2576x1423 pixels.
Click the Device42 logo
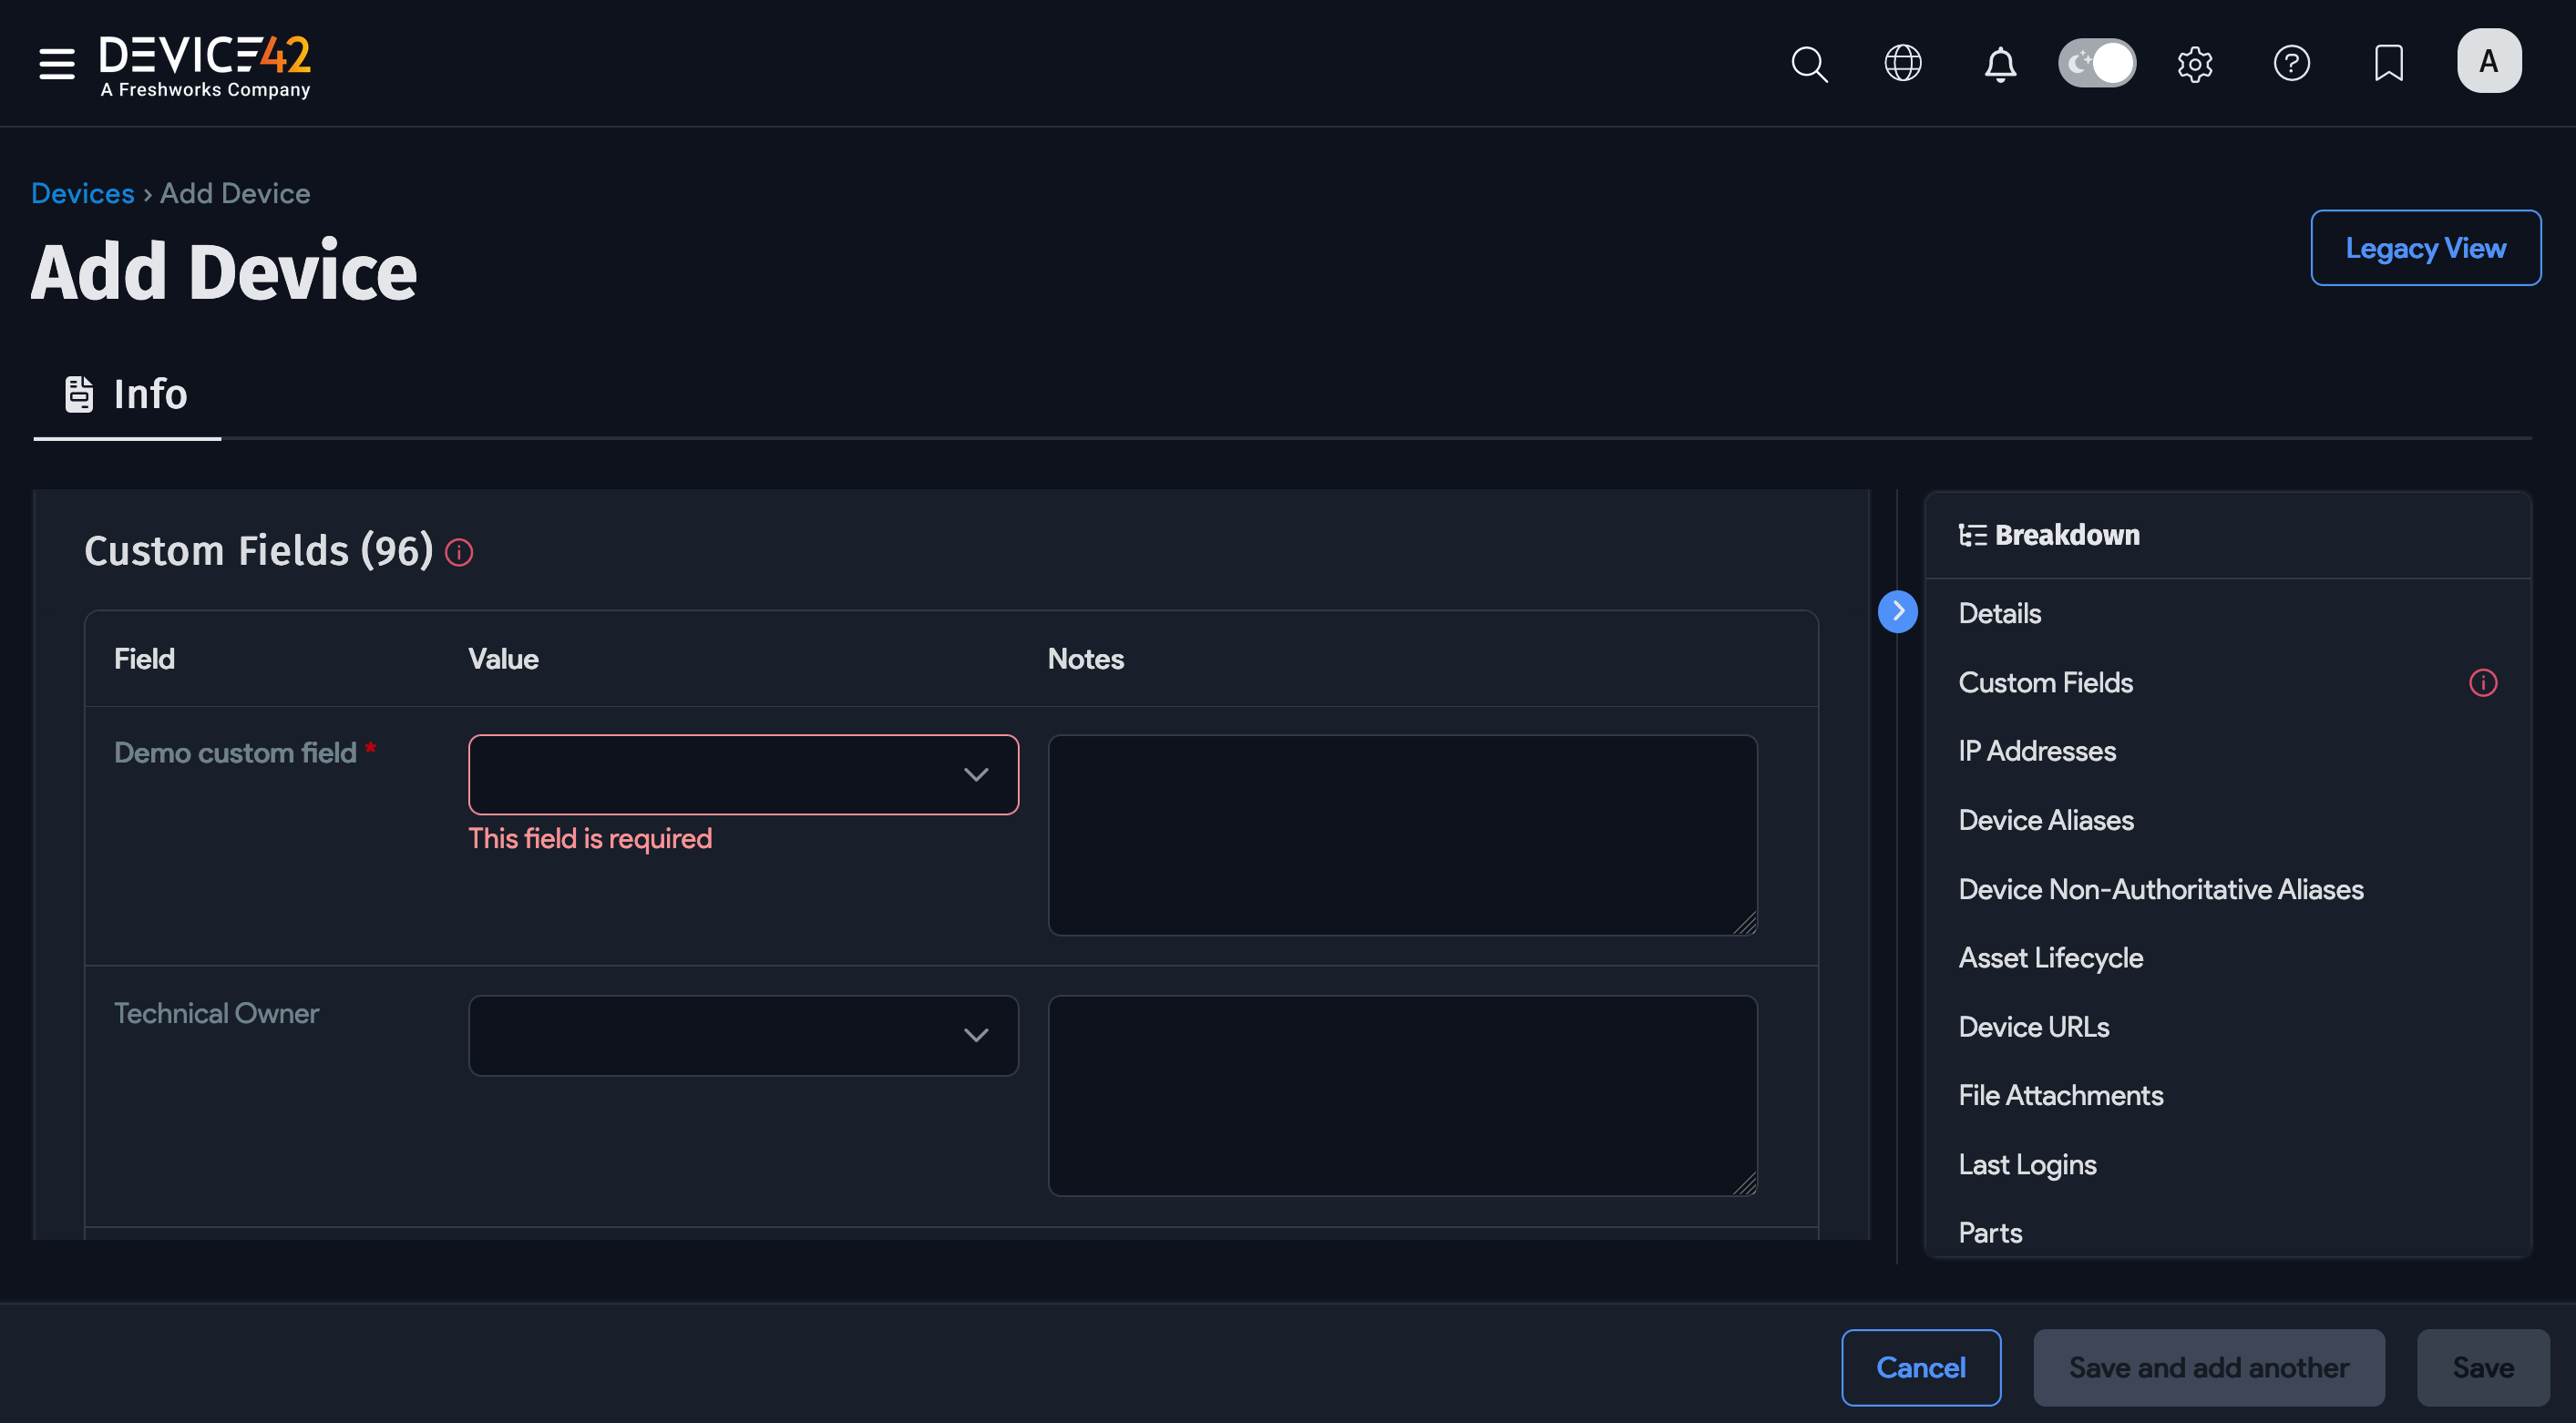pyautogui.click(x=205, y=63)
